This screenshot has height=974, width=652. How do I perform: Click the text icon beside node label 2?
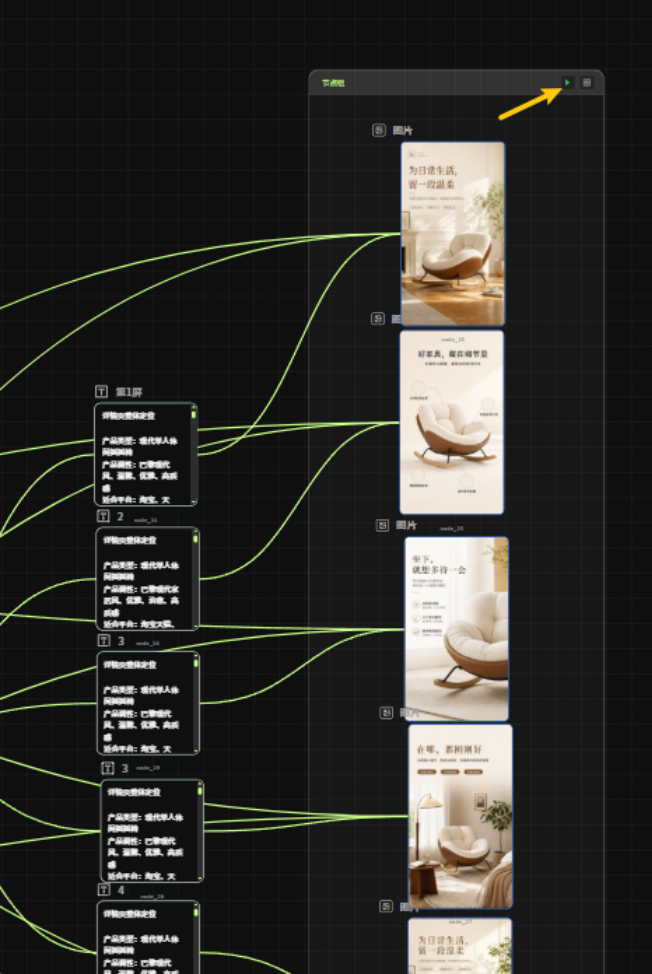click(x=103, y=516)
